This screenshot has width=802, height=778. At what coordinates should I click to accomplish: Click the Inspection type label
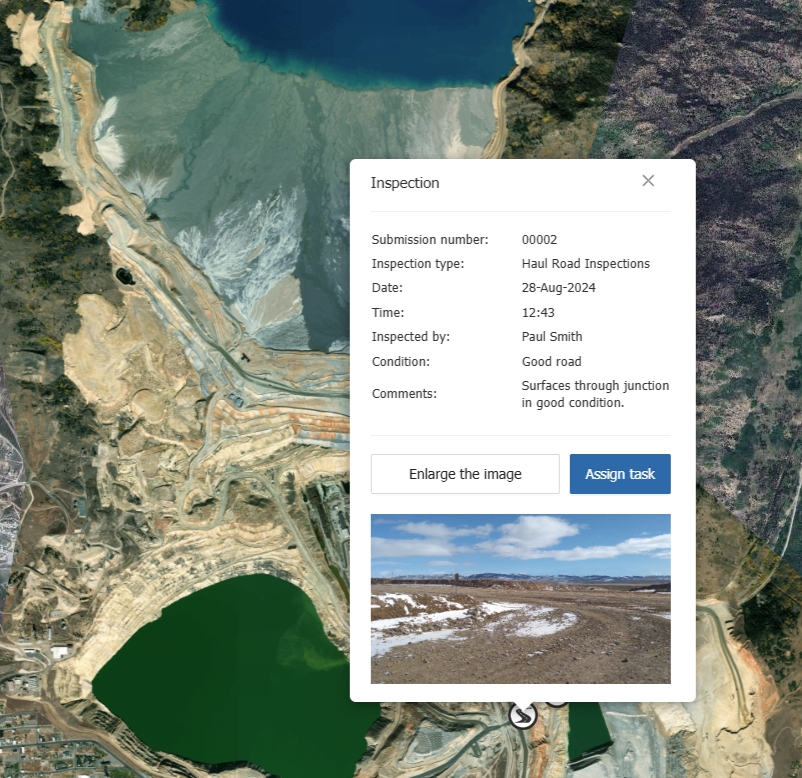pos(418,263)
